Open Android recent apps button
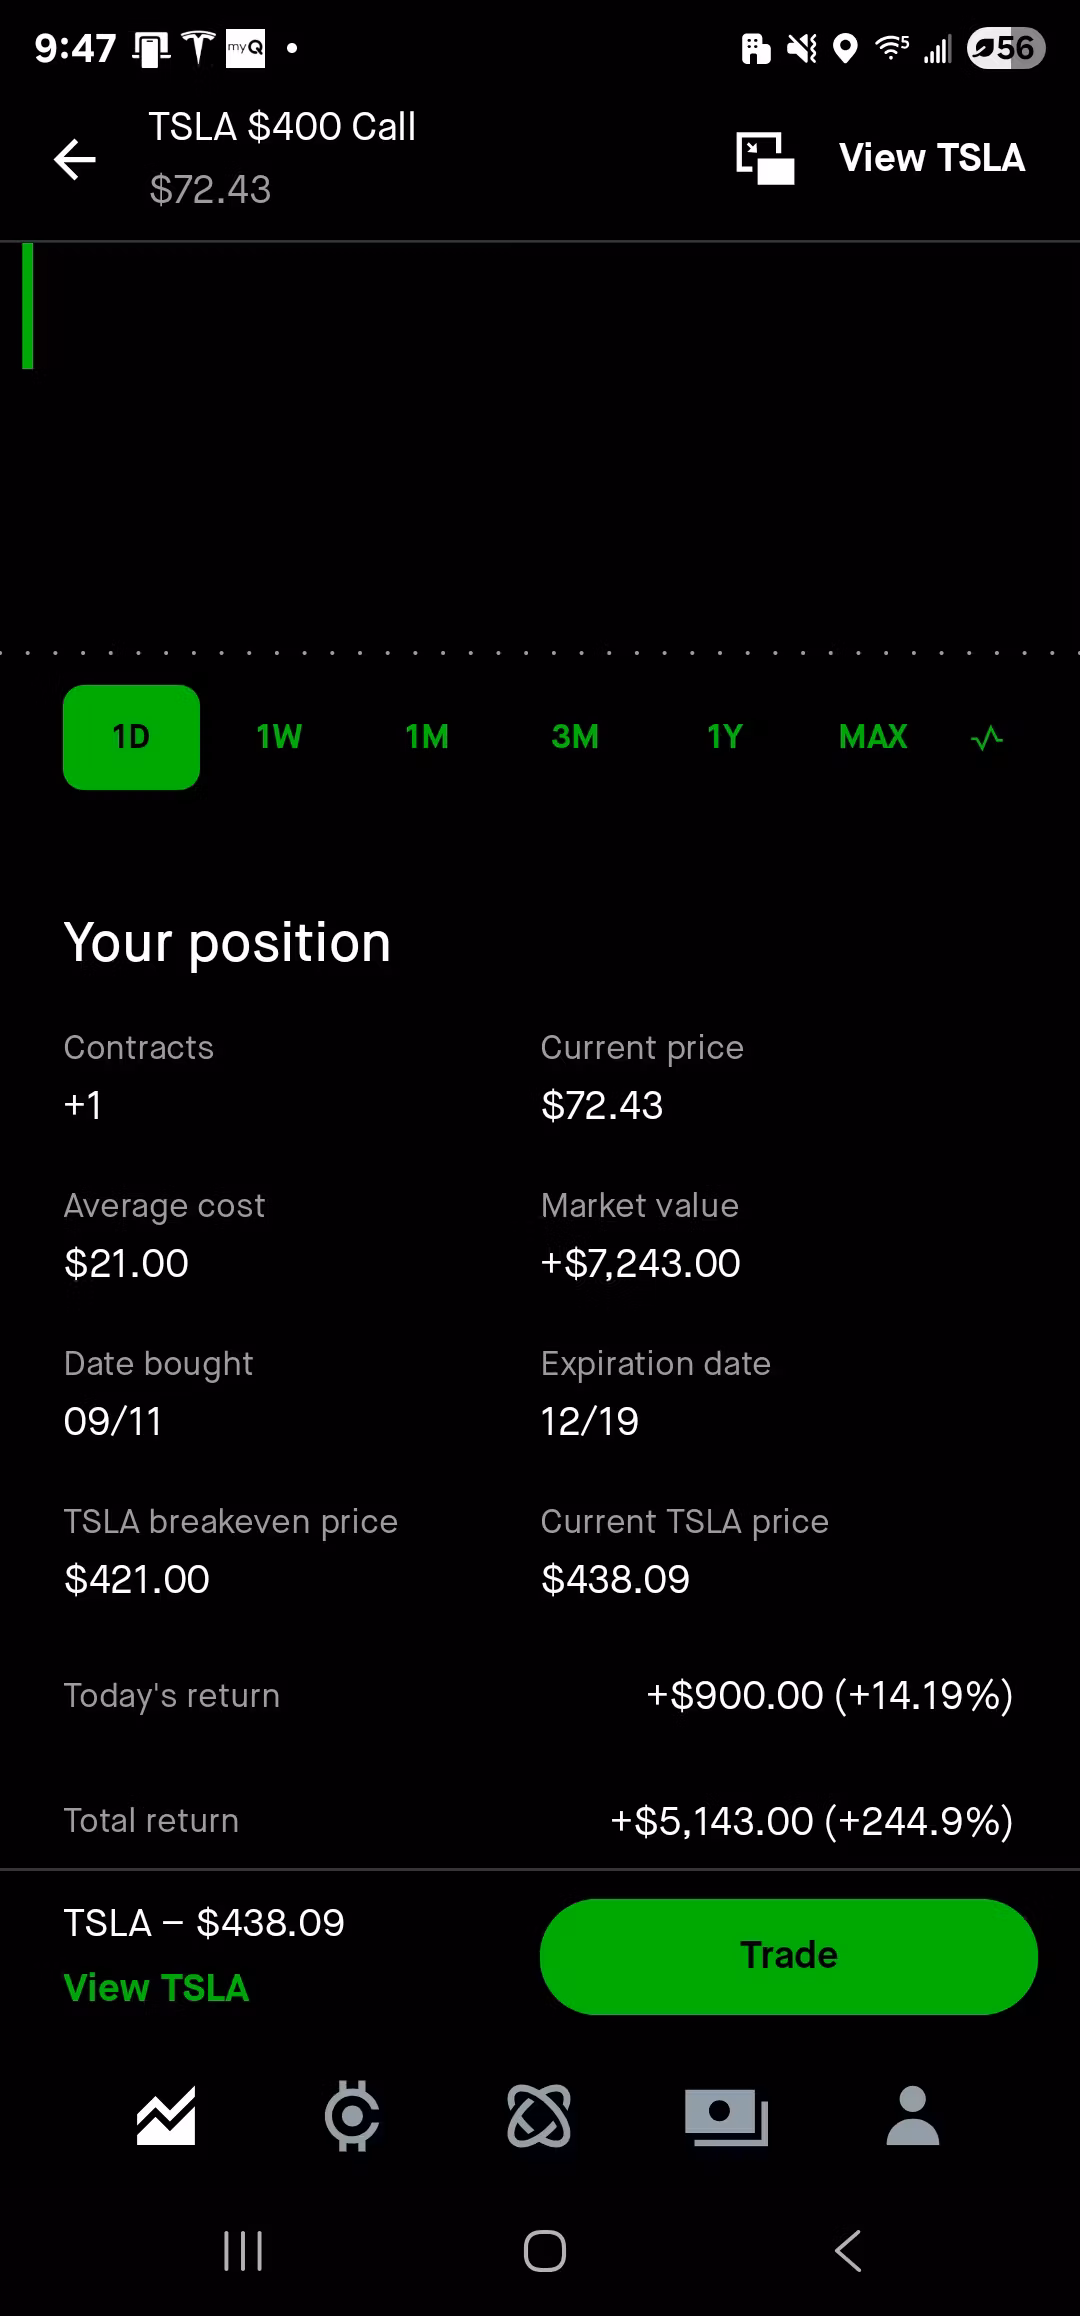The image size is (1080, 2316). 243,2251
